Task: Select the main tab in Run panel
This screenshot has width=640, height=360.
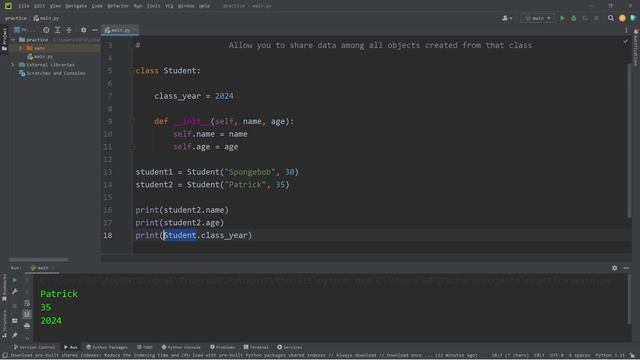Action: click(42, 268)
